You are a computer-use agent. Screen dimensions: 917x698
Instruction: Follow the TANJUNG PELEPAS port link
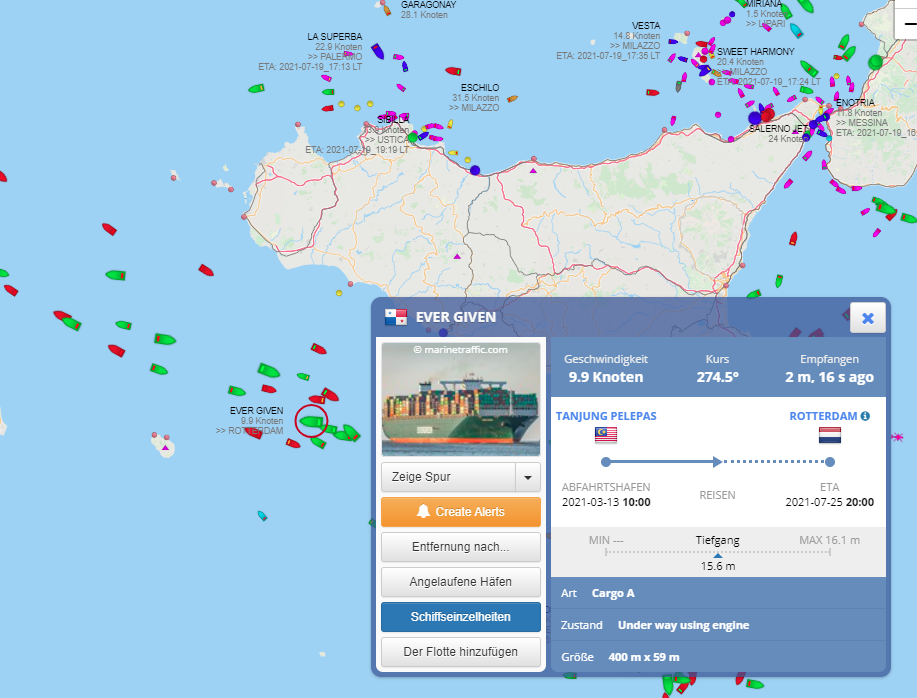[x=606, y=416]
